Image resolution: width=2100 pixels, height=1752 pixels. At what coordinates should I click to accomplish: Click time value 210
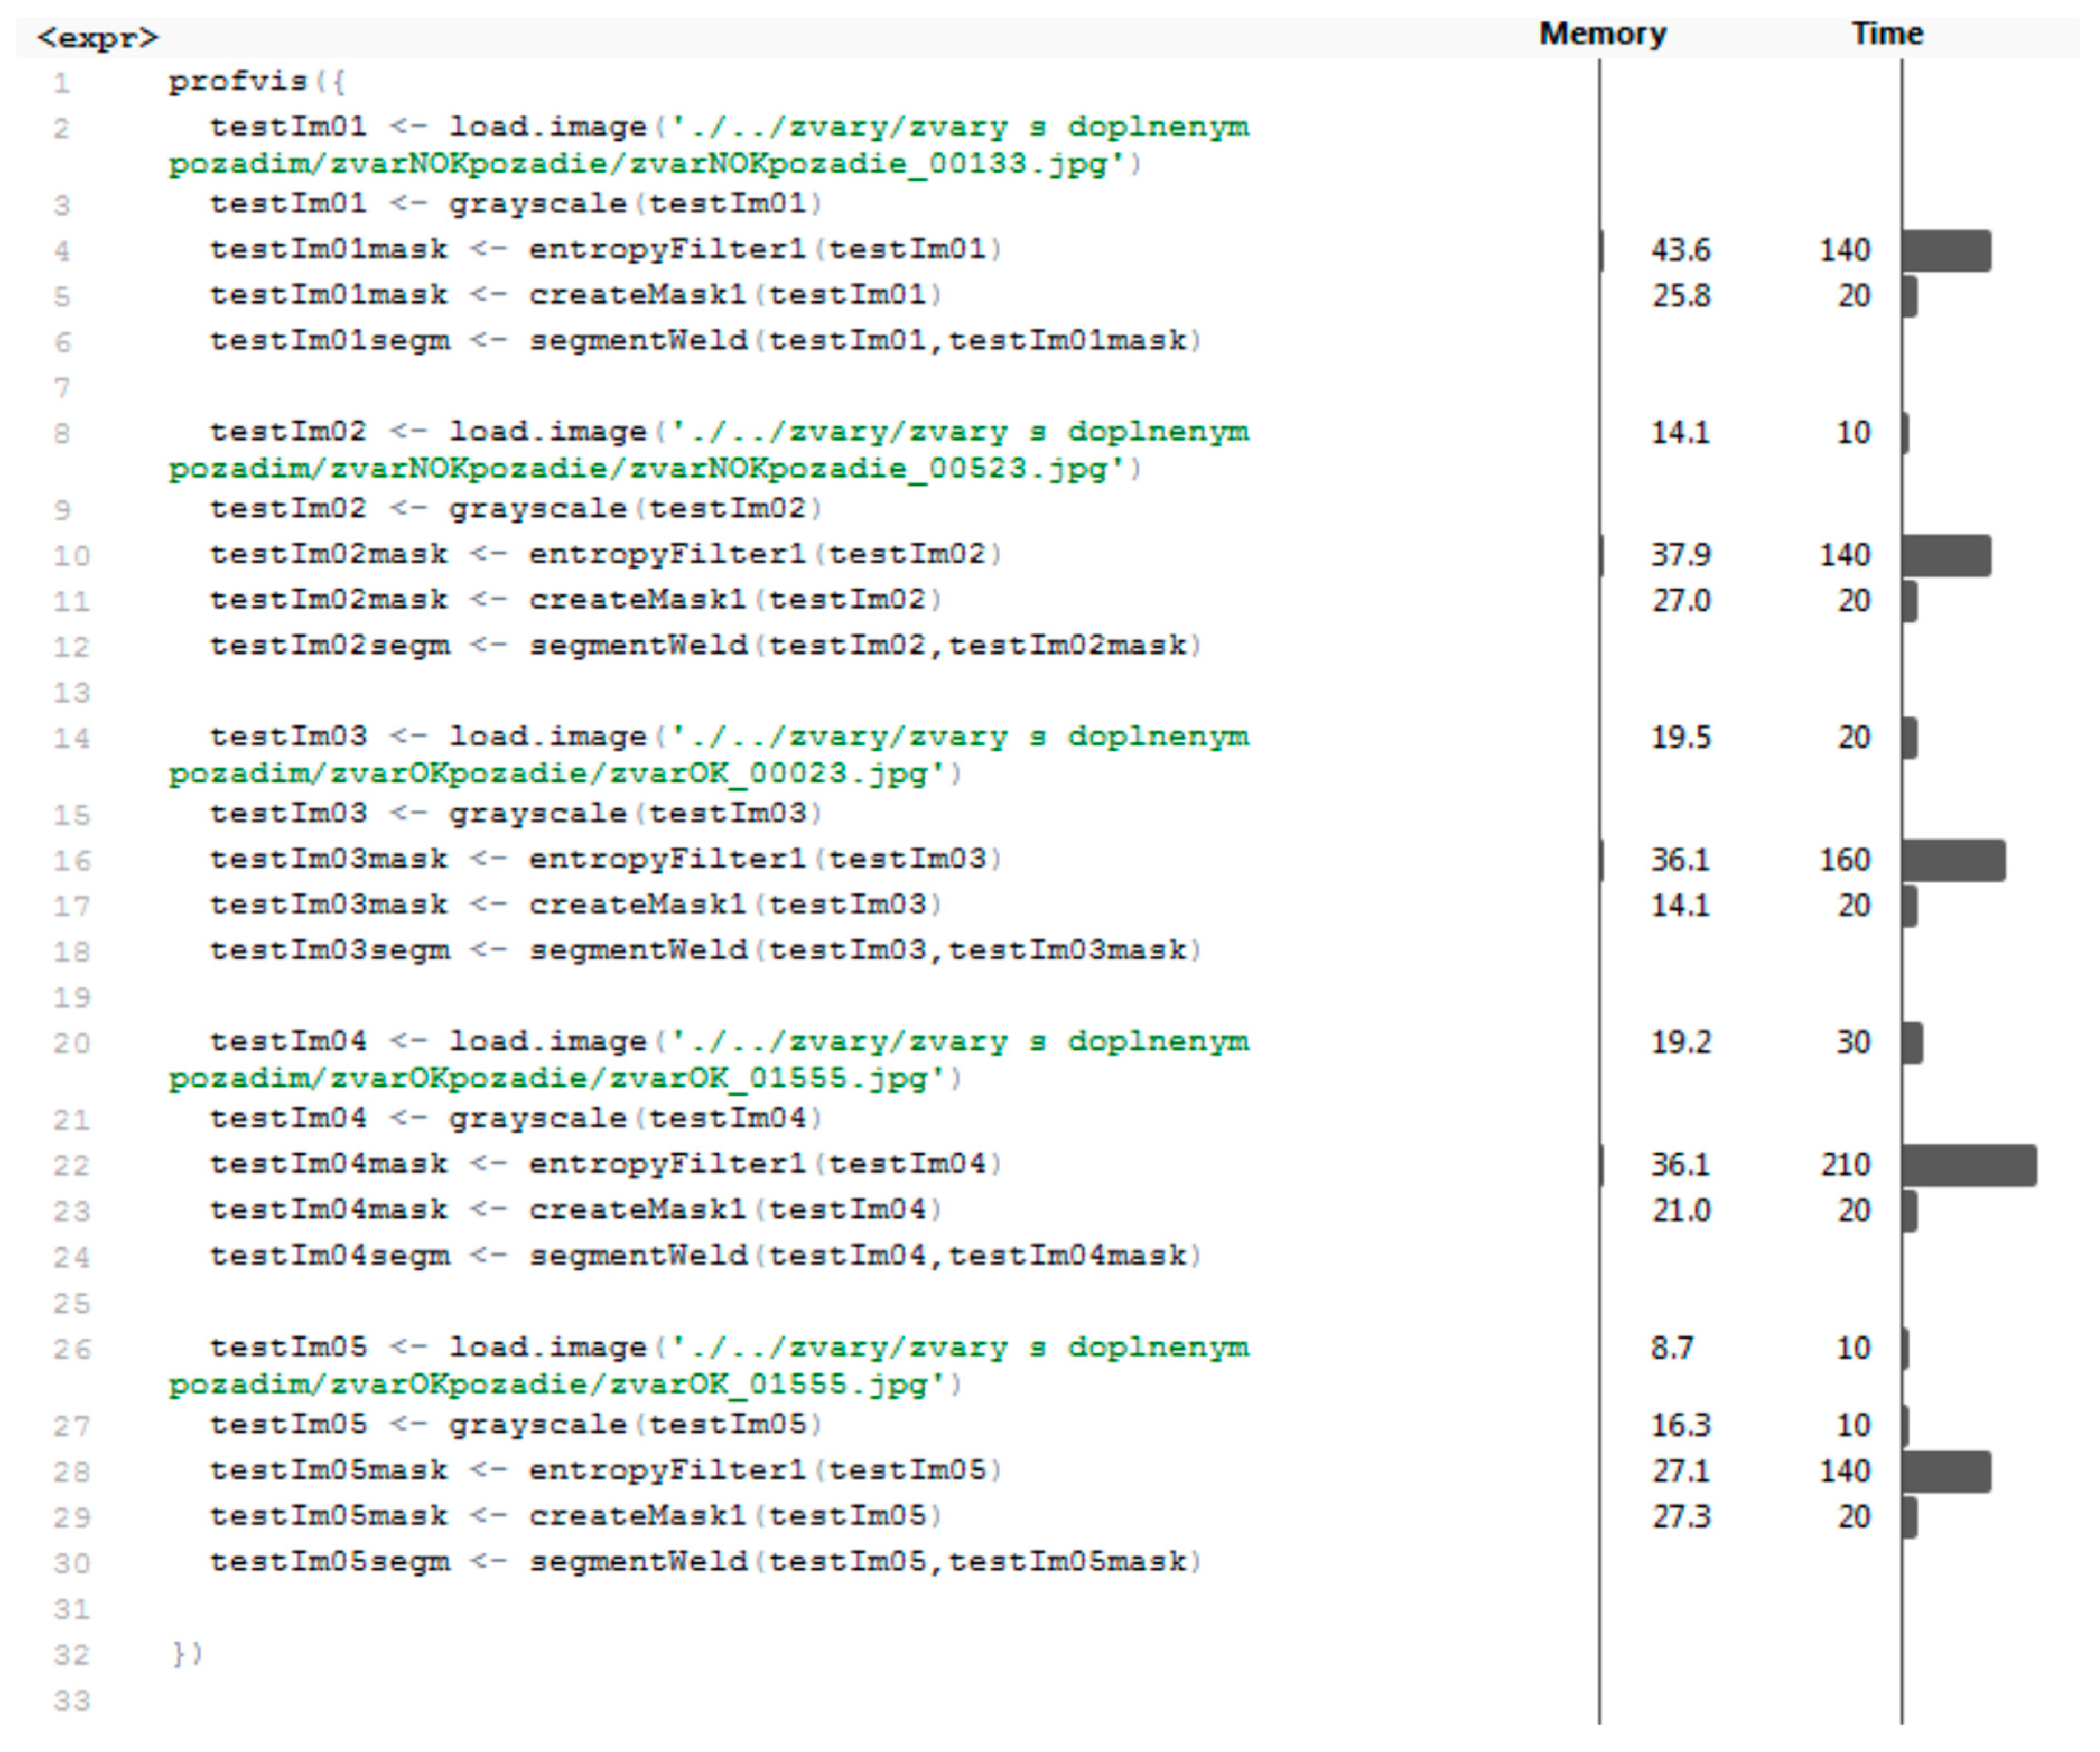coord(1845,1165)
